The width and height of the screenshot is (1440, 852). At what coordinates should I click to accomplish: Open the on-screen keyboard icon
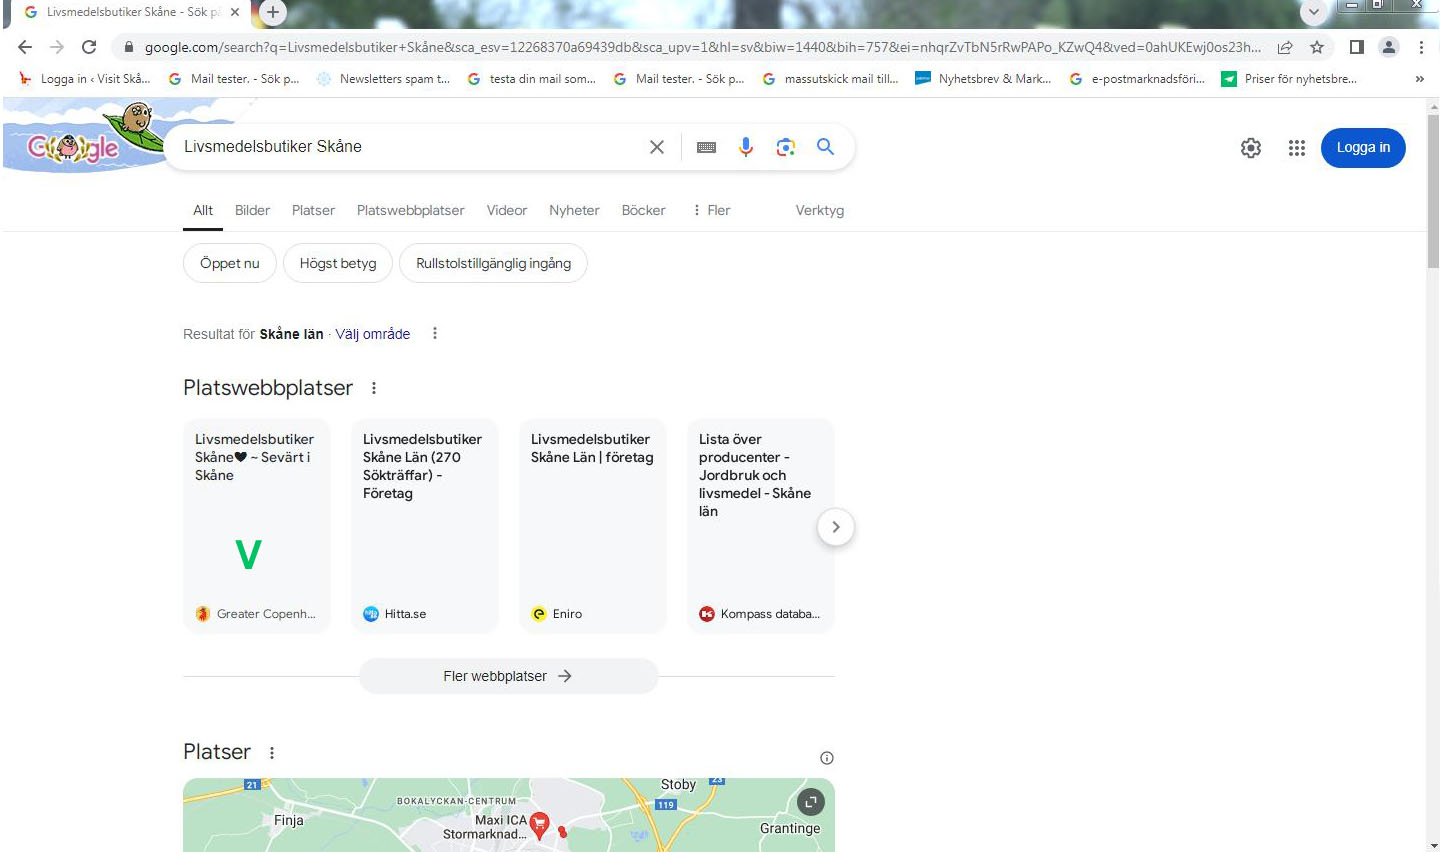706,147
